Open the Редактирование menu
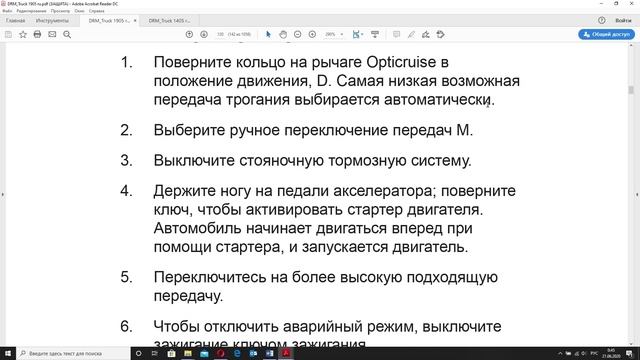Viewport: 640px width, 360px height. click(31, 11)
